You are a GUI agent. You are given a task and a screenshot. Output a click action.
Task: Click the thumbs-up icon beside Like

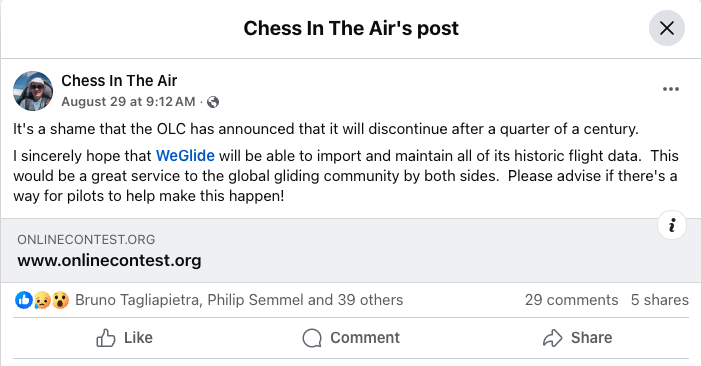[106, 338]
